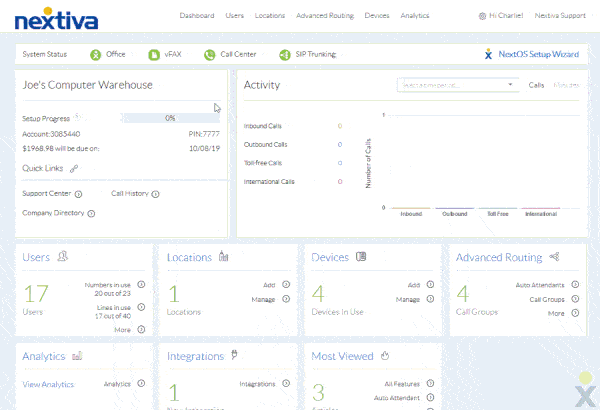Click the Nextiva logo
Image resolution: width=600 pixels, height=410 pixels.
click(x=56, y=18)
